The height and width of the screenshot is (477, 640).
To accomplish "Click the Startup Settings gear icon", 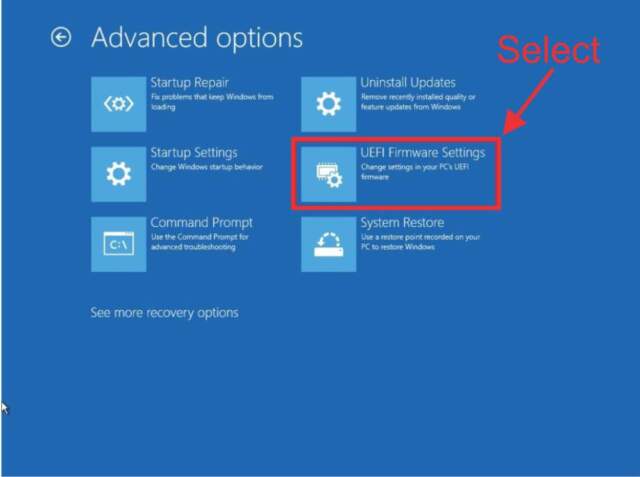I will [x=118, y=174].
